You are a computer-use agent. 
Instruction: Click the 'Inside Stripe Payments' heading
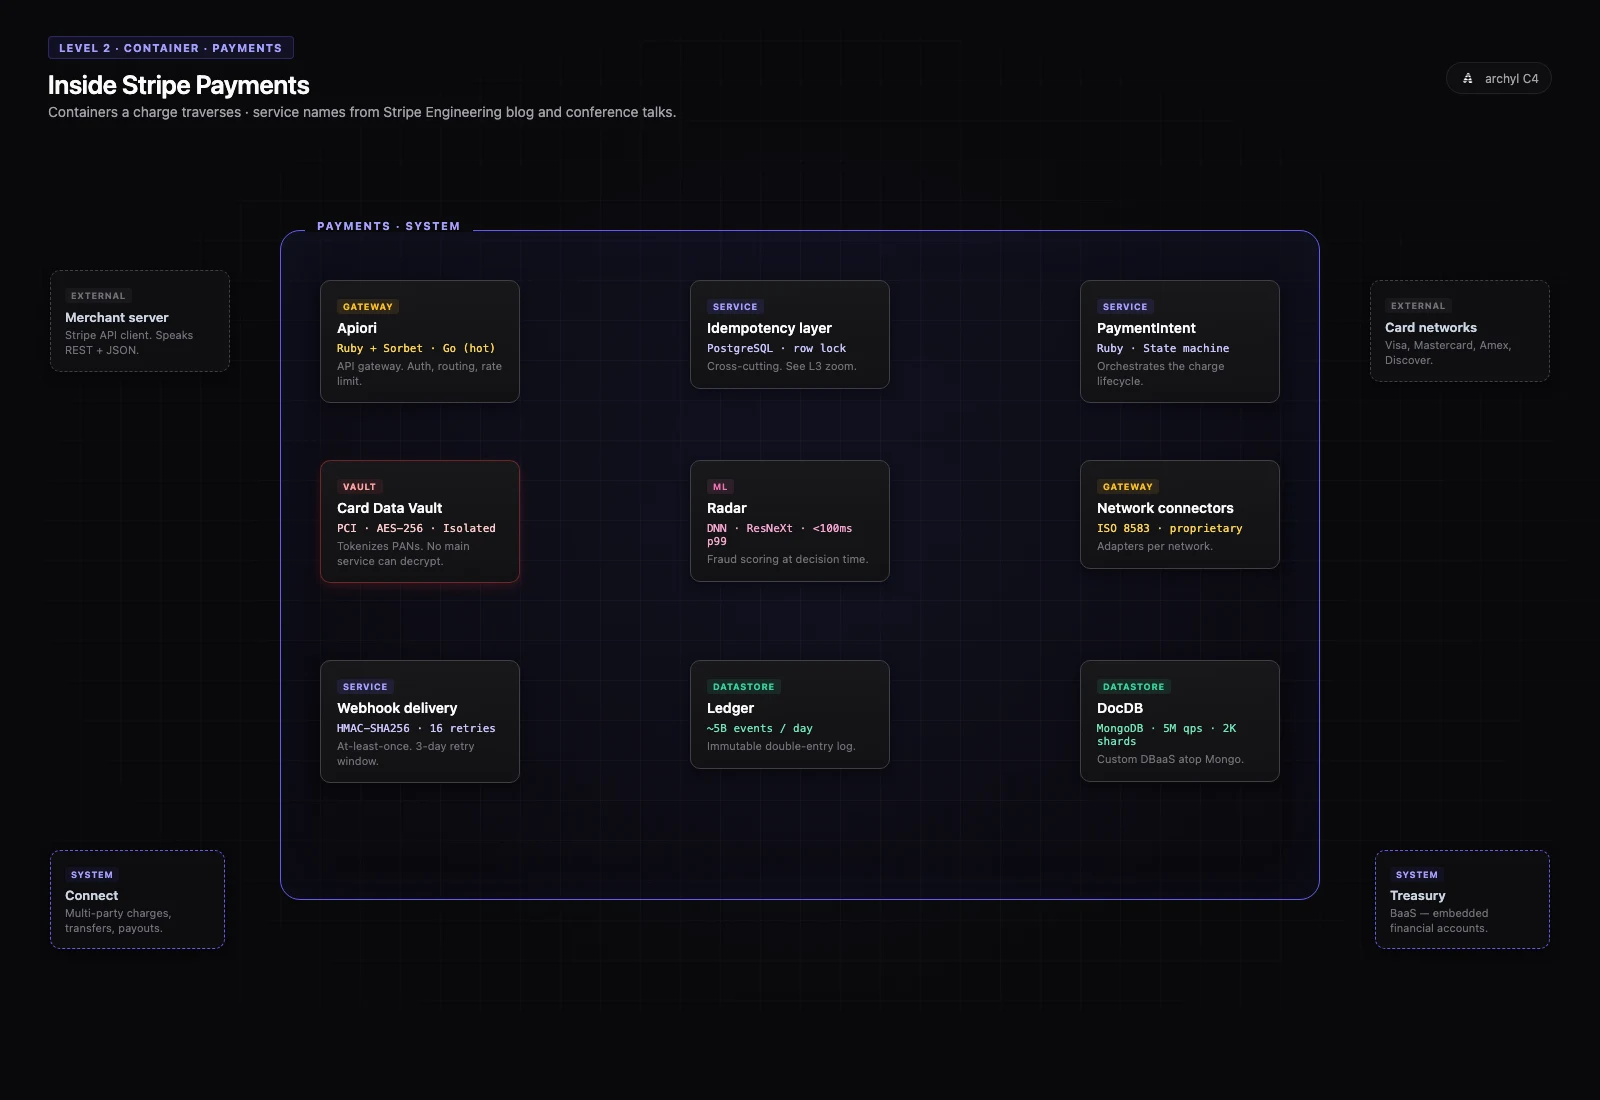pyautogui.click(x=179, y=85)
